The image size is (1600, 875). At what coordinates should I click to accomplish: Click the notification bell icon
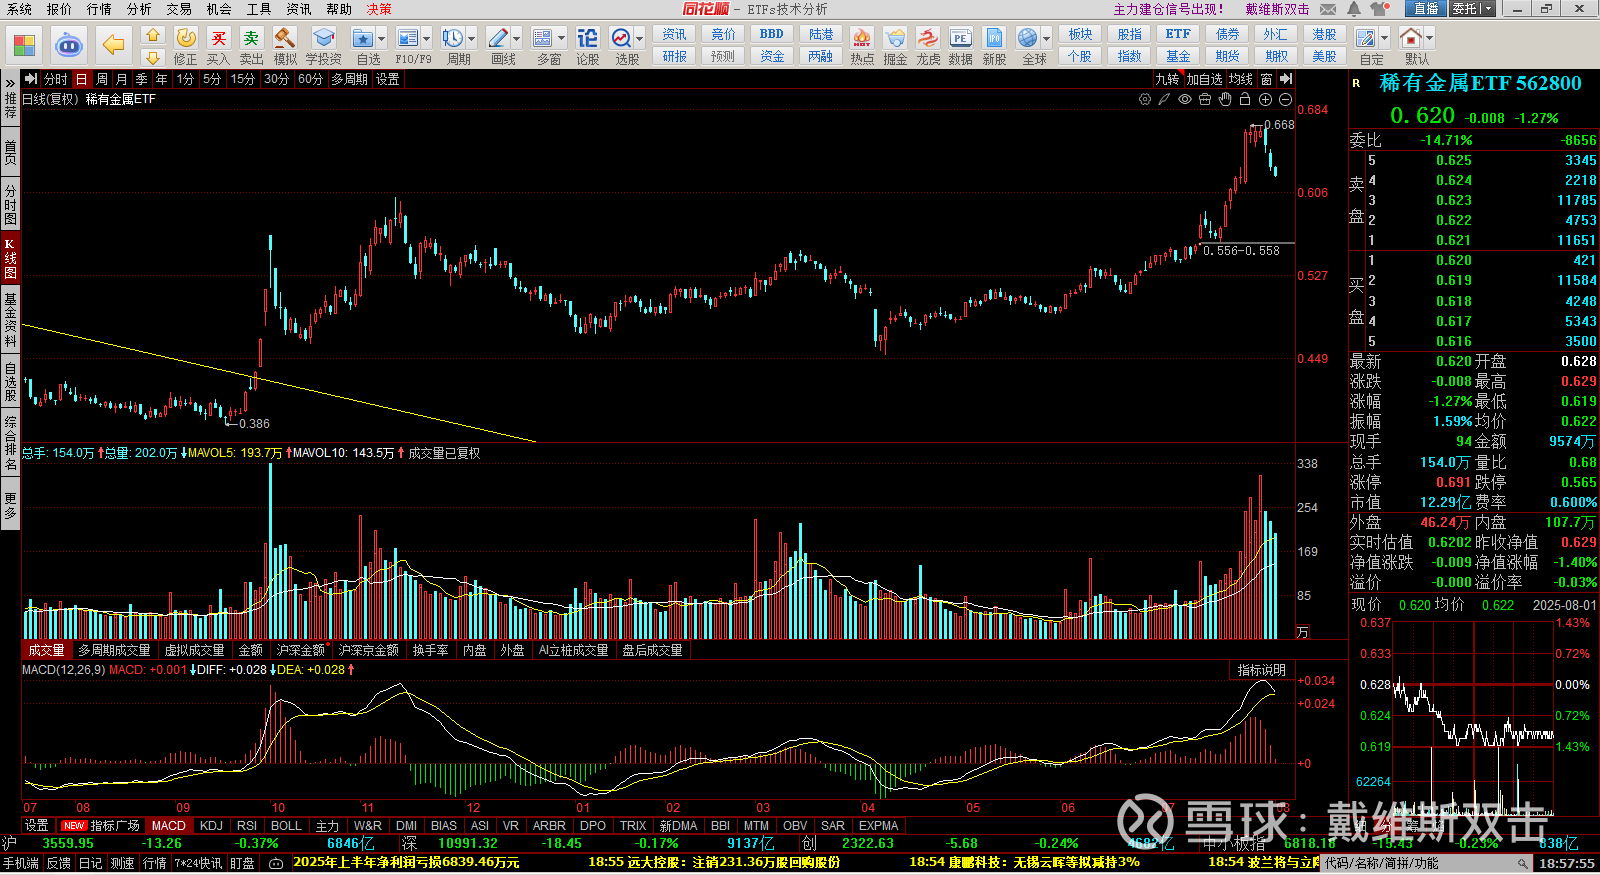pyautogui.click(x=1354, y=9)
